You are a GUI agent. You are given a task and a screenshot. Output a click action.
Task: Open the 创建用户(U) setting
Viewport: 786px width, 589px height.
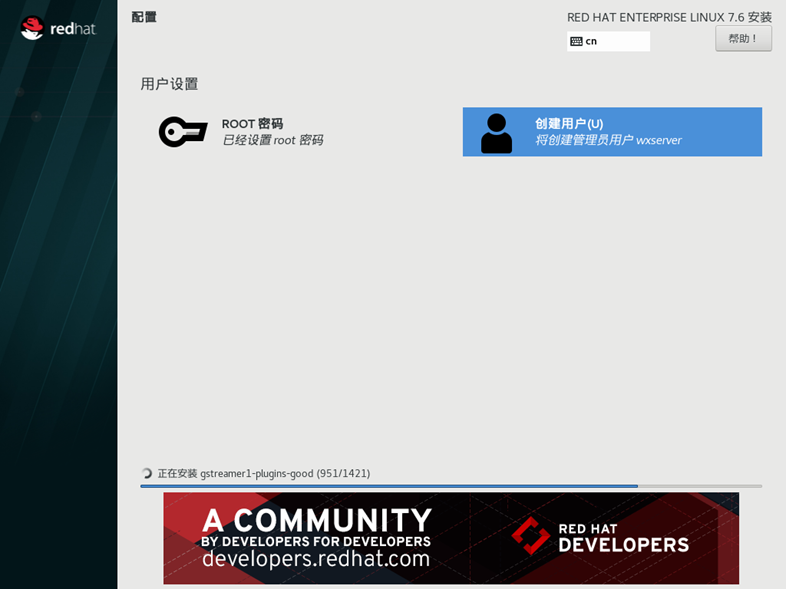(x=612, y=132)
